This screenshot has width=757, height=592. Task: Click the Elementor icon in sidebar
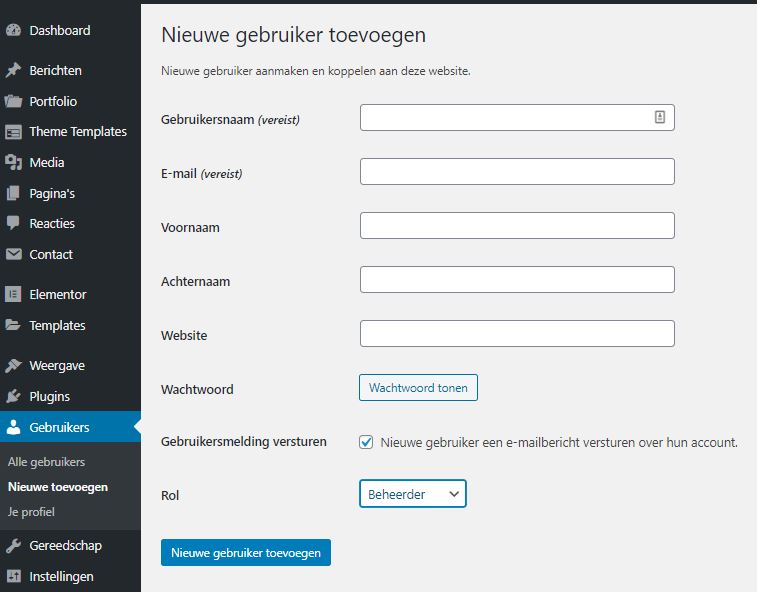tap(13, 294)
